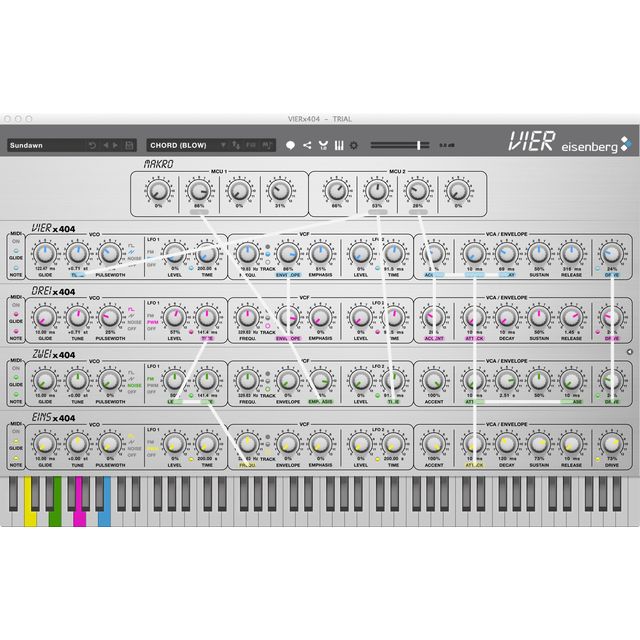Click highlighted EMPHASIS label in ZWEI VCF
Viewport: 640px width, 640px height.
(320, 402)
